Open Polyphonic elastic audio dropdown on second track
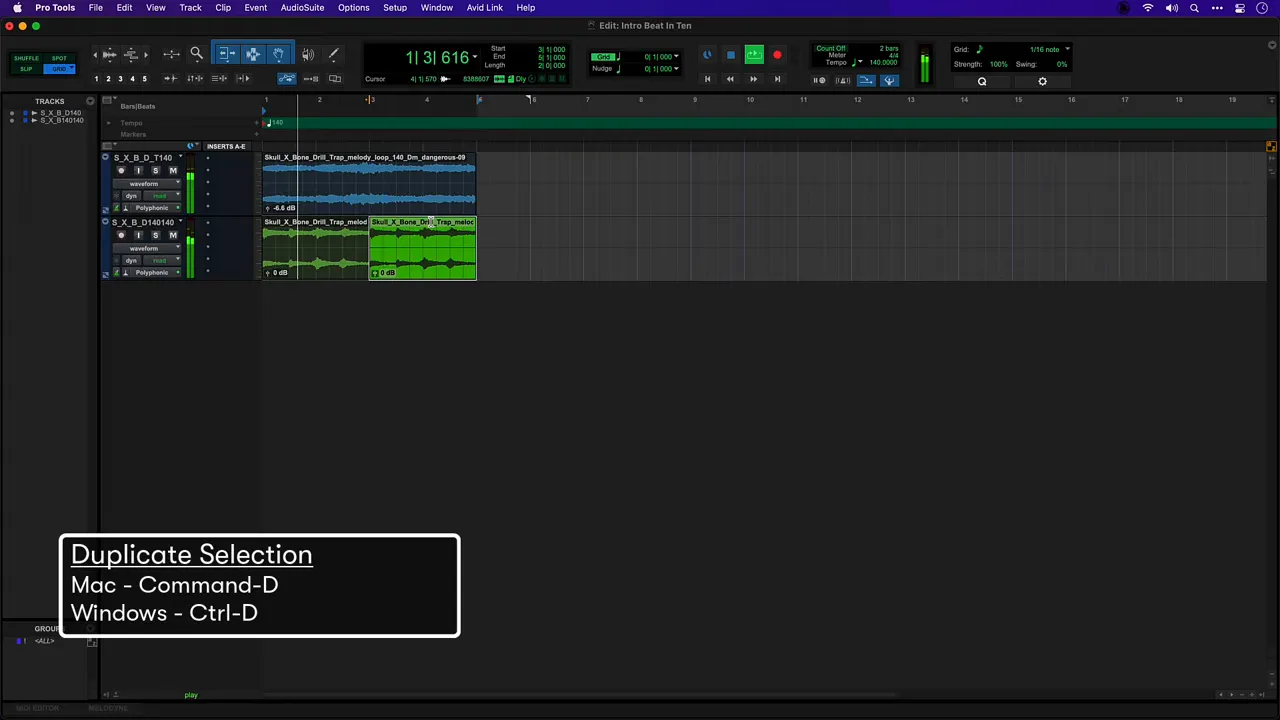 152,273
